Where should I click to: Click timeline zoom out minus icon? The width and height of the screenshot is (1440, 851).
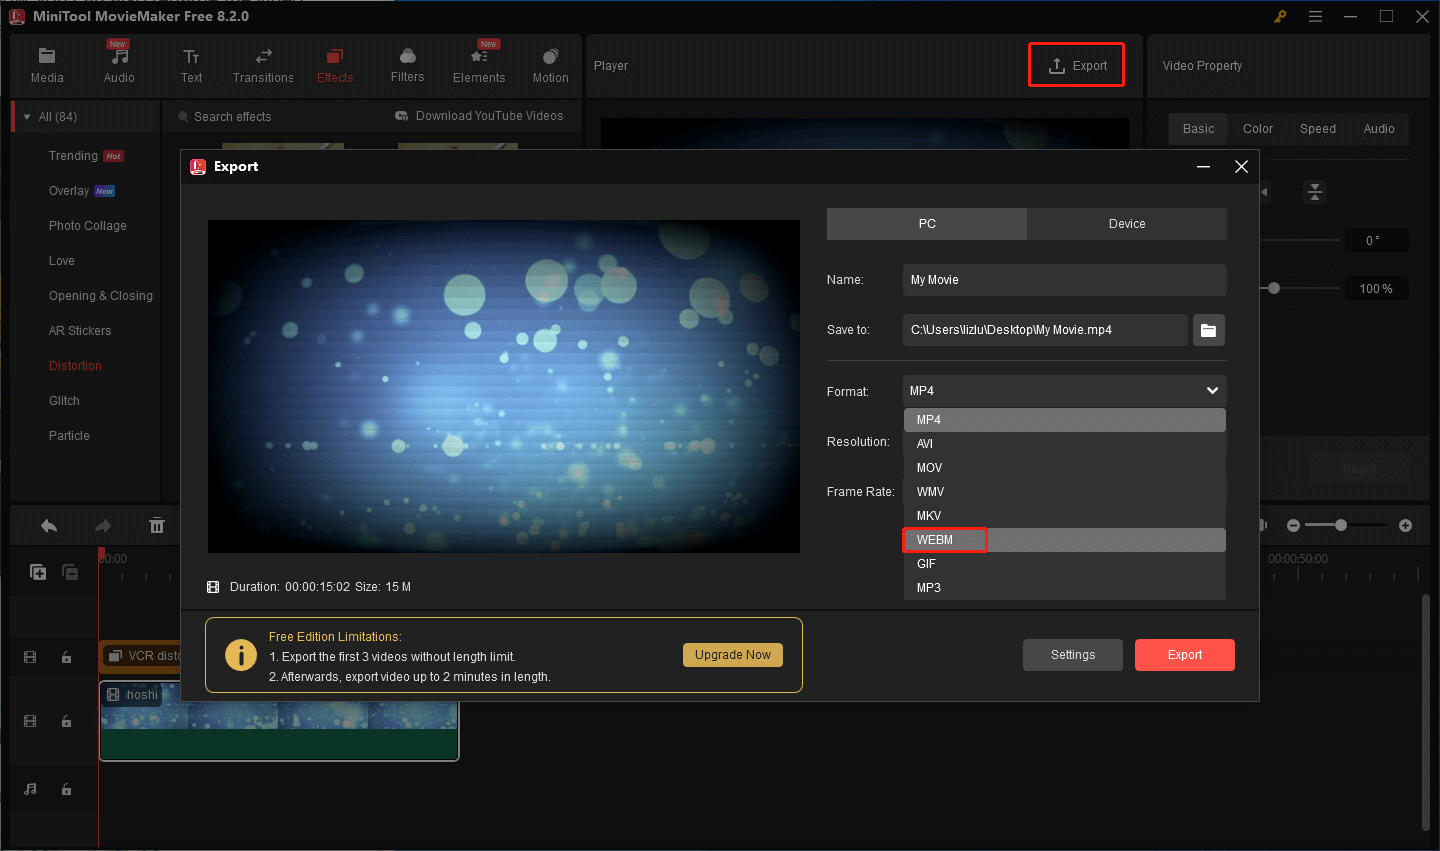click(x=1293, y=526)
